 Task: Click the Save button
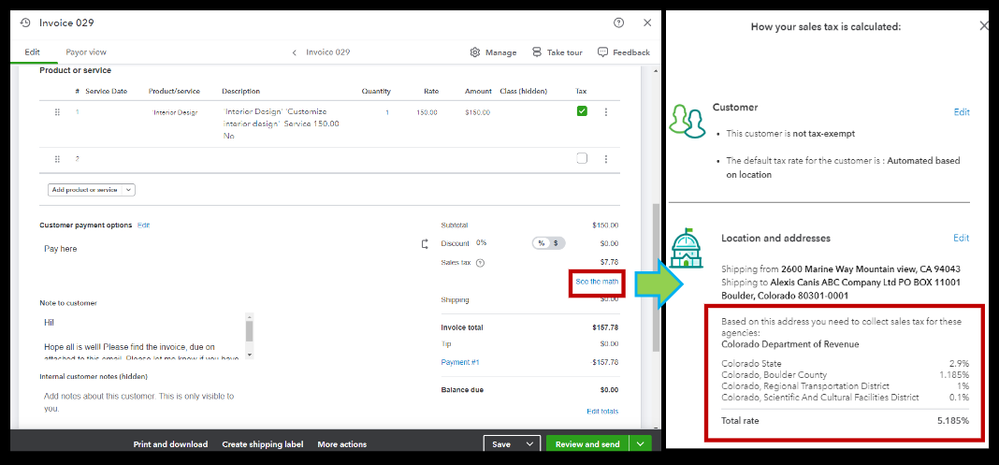[501, 444]
